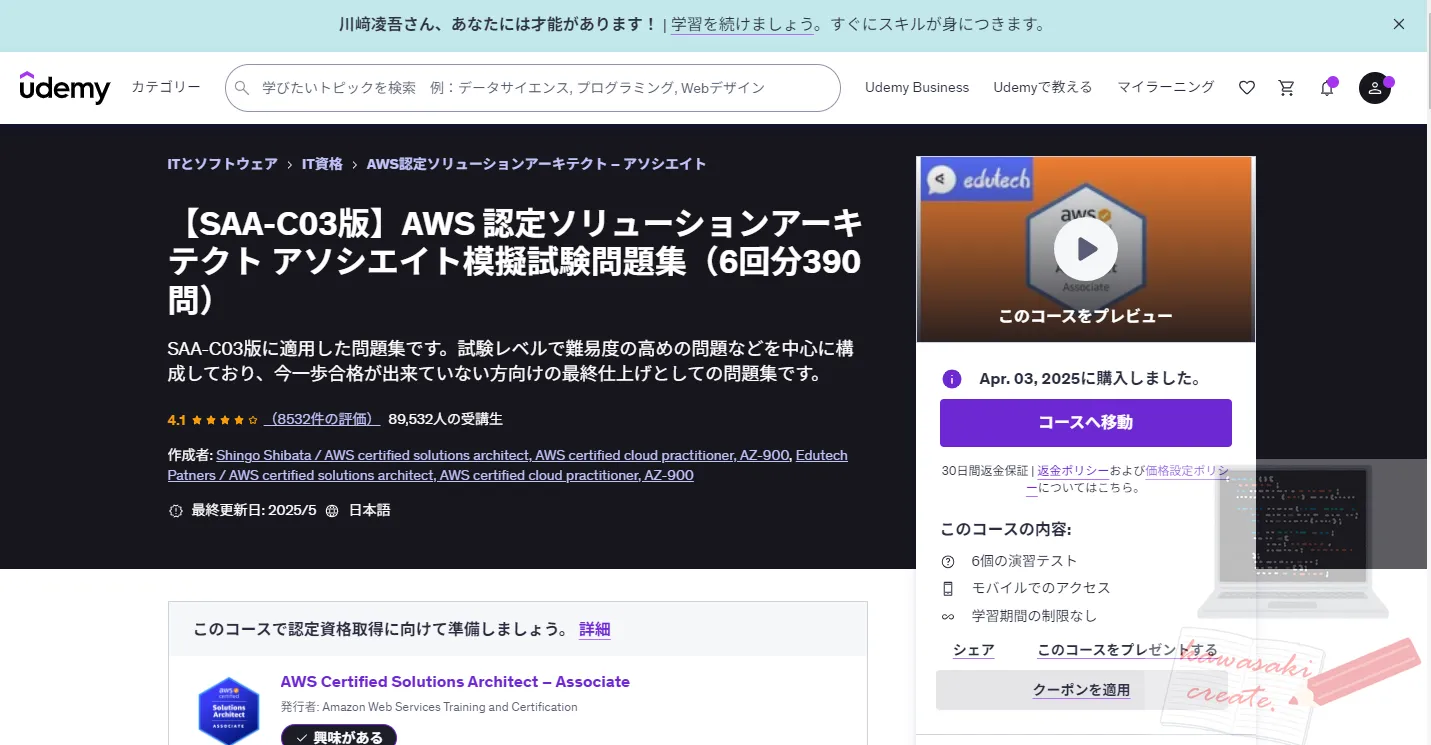Open AWS Certified Solutions Architect – Associate link
Viewport: 1431px width, 745px height.
pyautogui.click(x=455, y=682)
